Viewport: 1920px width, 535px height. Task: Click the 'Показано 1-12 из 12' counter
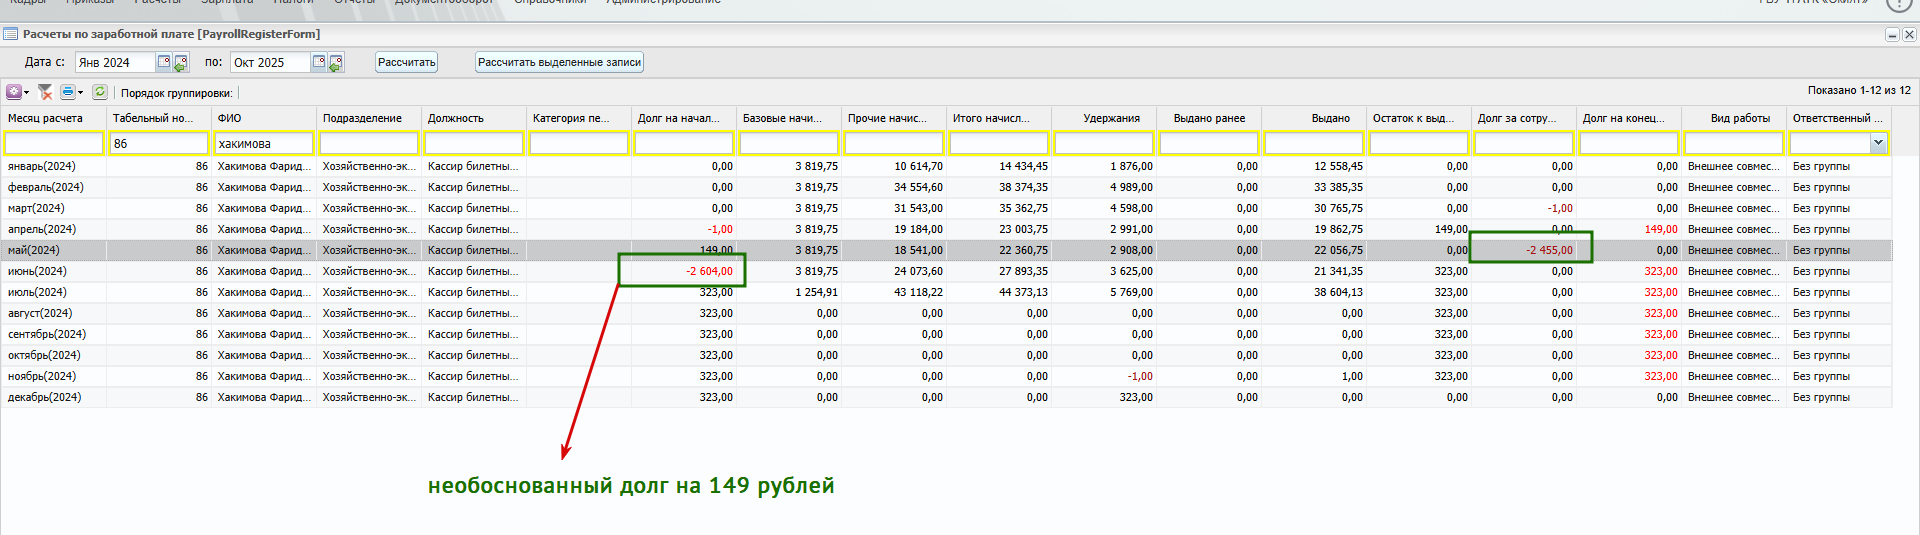[x=1859, y=90]
